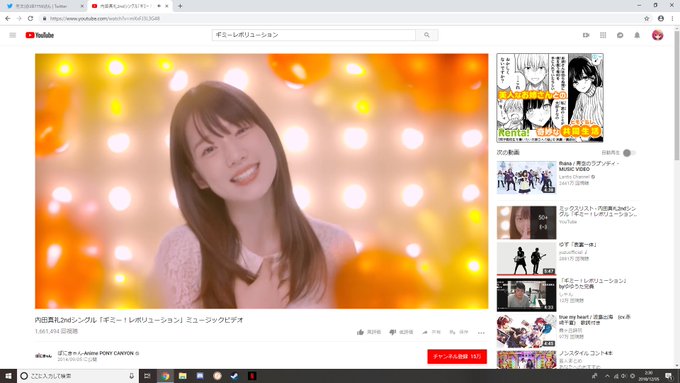The image size is (680, 383).
Task: Open the Yuyuuta cover video thumbnail
Action: click(526, 295)
